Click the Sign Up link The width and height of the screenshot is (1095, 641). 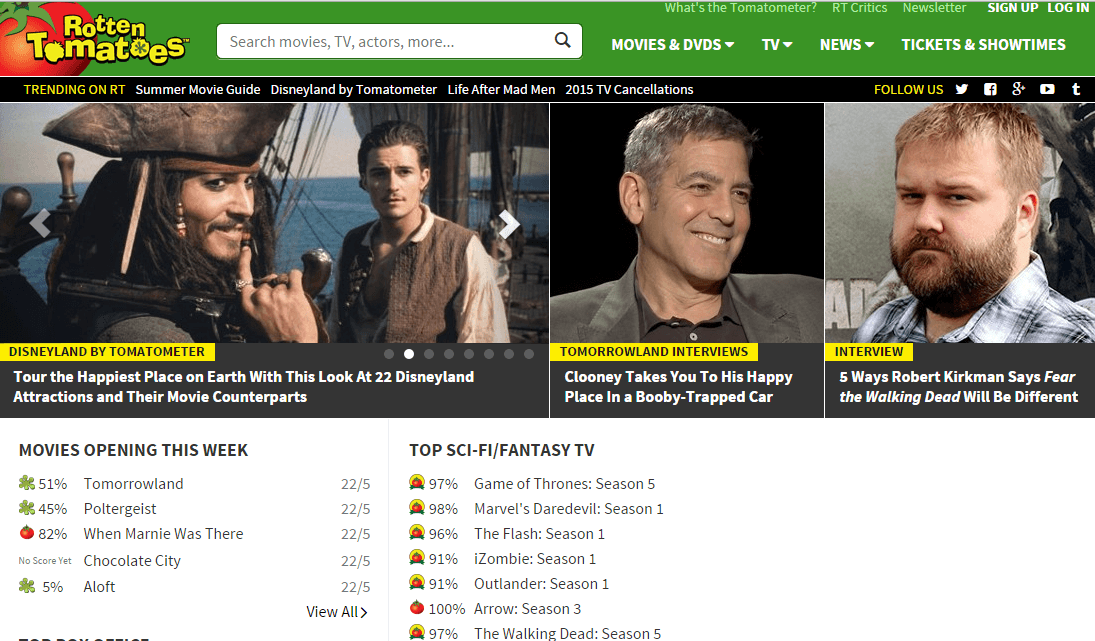point(1012,8)
